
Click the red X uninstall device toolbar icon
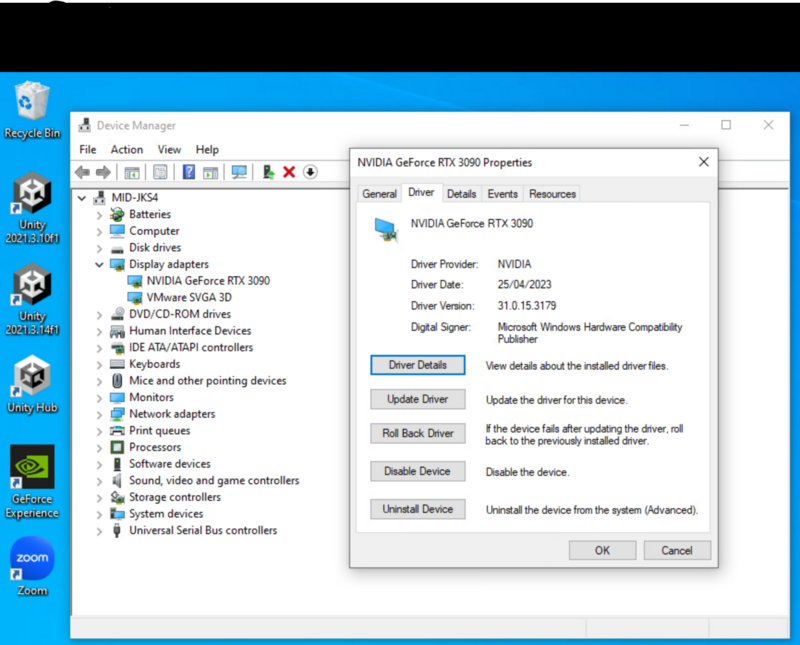[290, 171]
